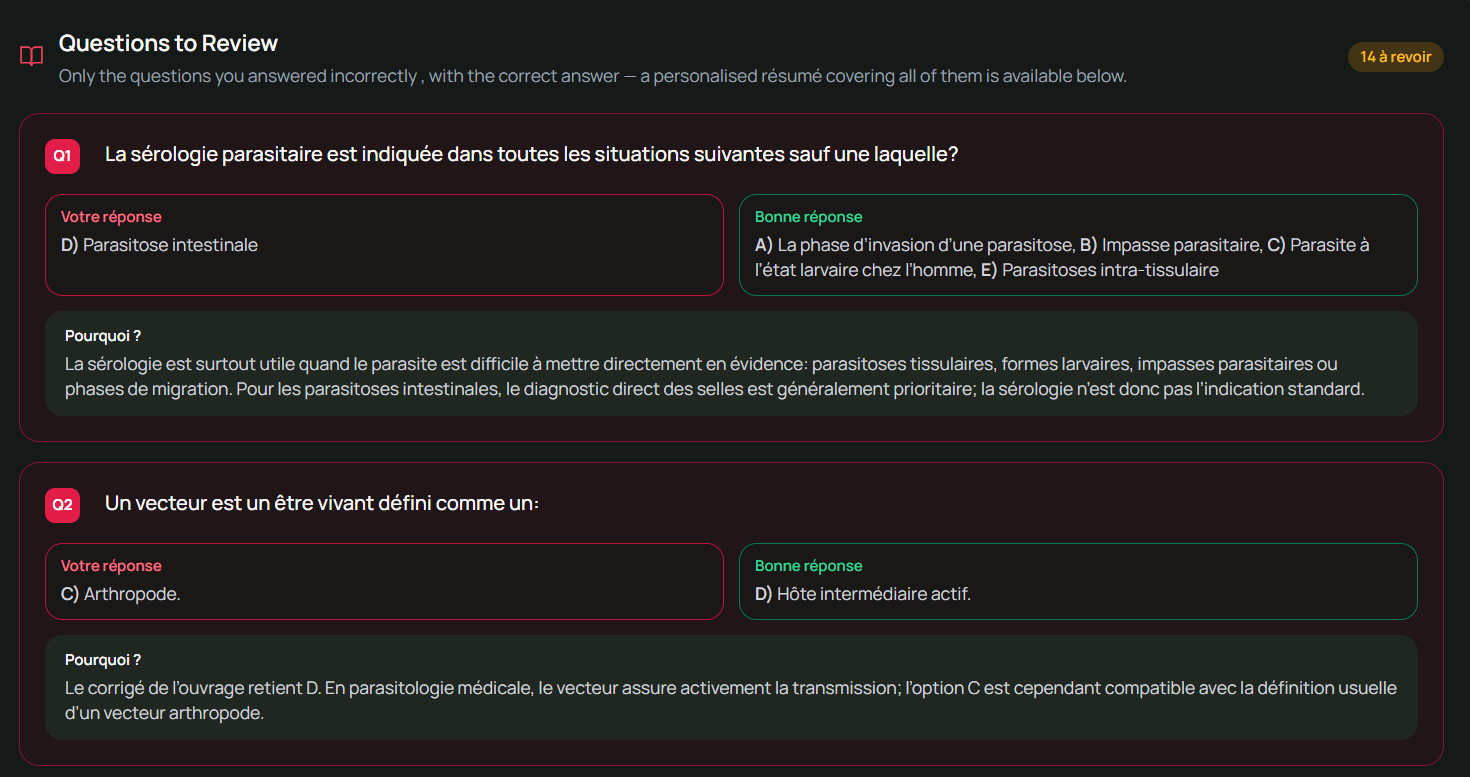The height and width of the screenshot is (777, 1470).
Task: Click the subtitle about the personalised résumé
Action: (592, 76)
